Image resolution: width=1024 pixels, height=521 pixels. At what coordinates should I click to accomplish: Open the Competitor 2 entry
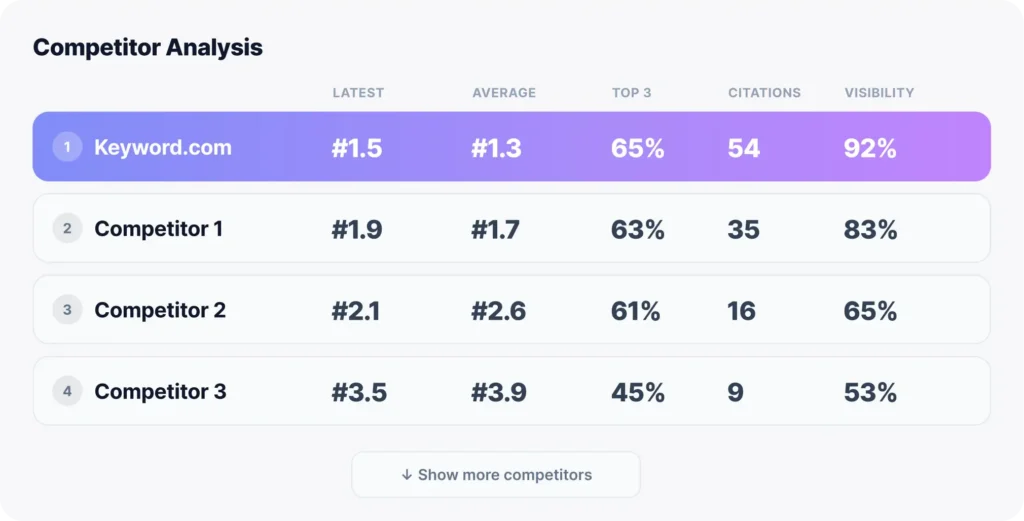(160, 310)
